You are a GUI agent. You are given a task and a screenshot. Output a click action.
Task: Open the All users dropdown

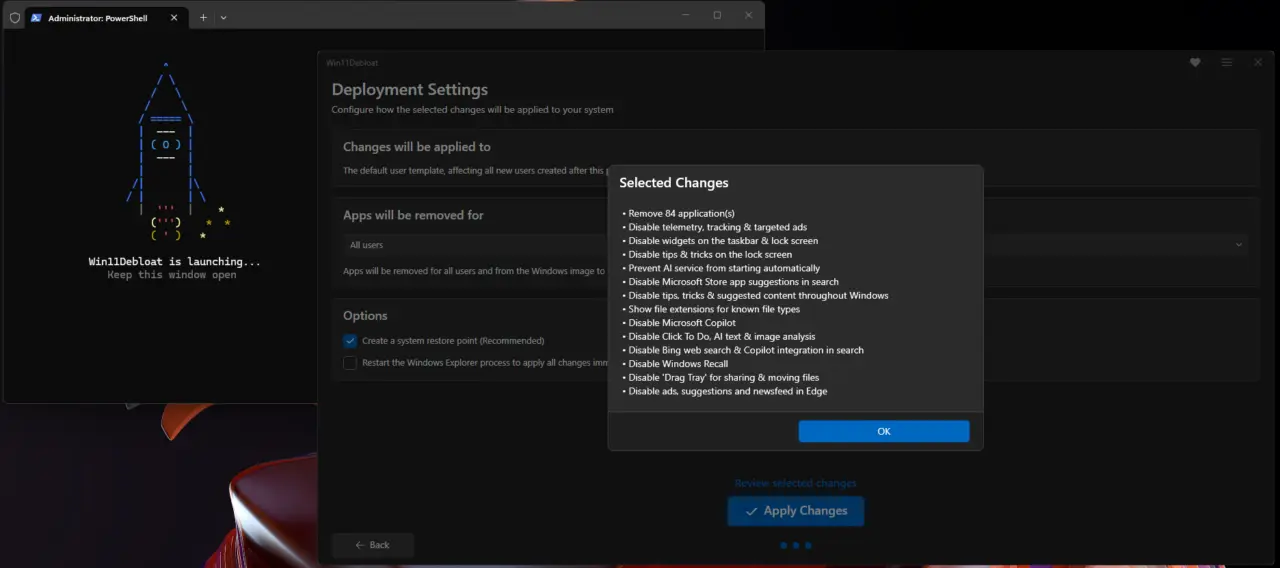(796, 245)
